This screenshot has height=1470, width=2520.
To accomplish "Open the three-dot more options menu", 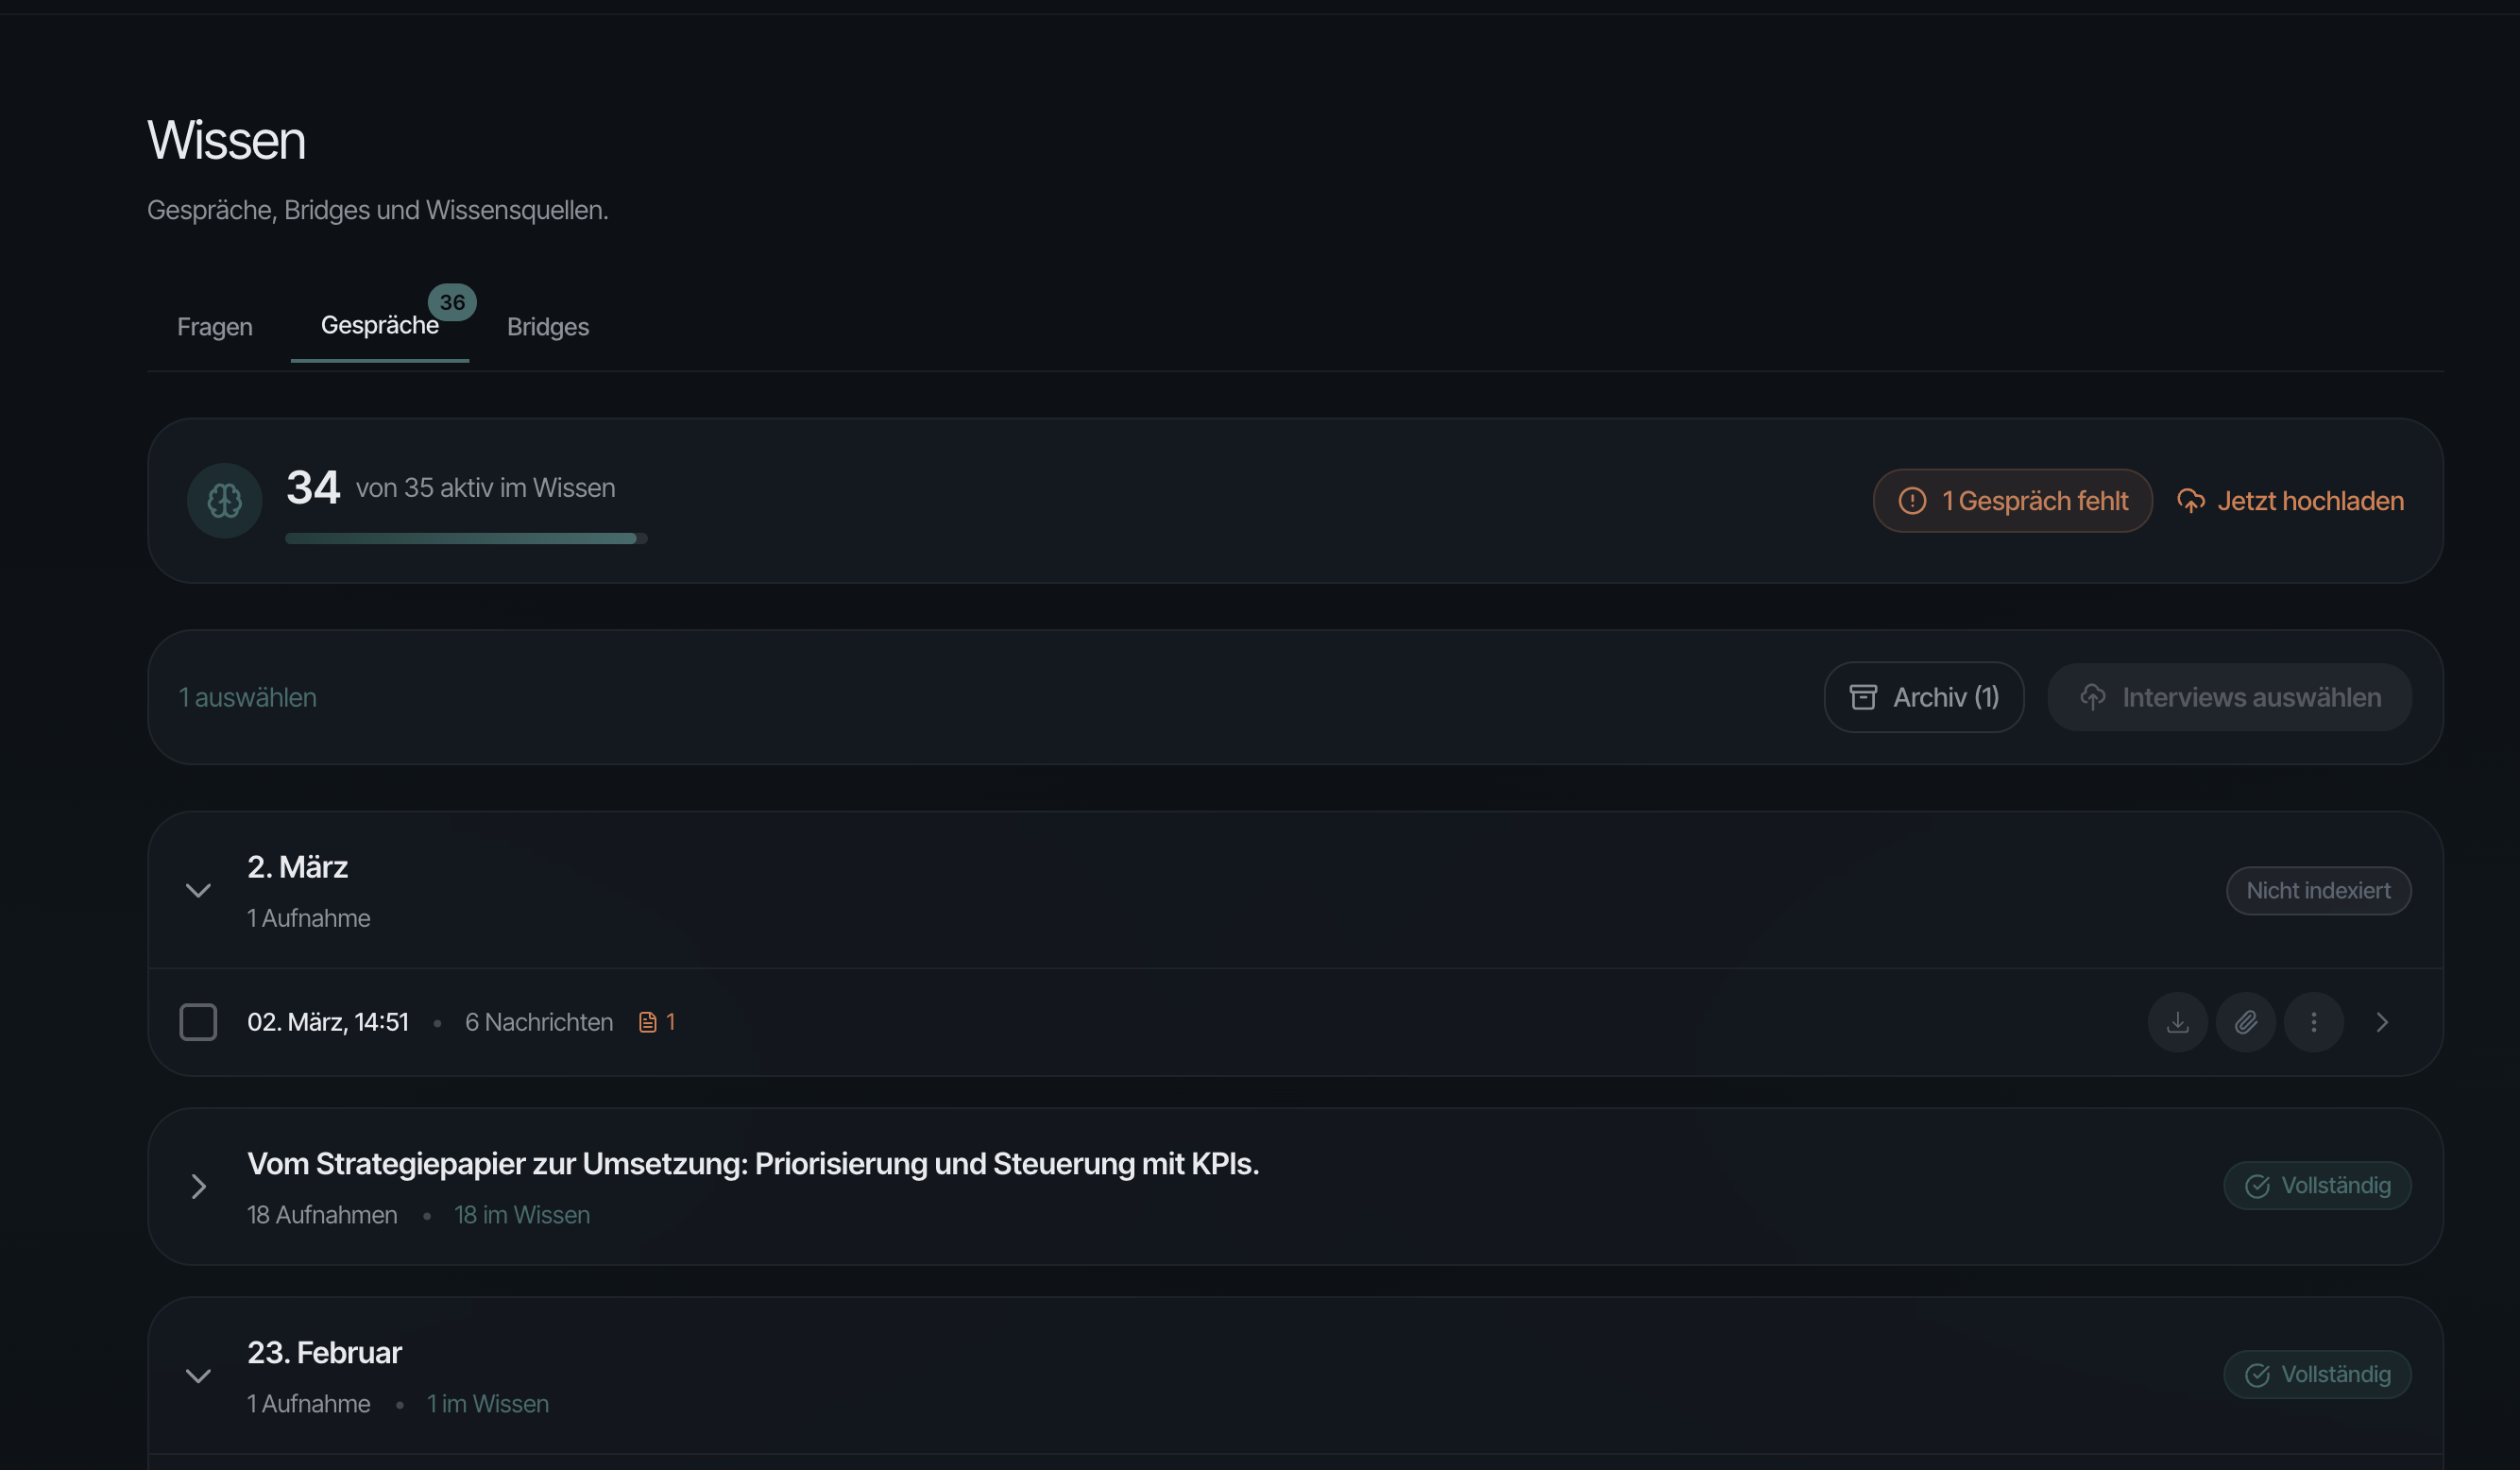I will click(2313, 1022).
